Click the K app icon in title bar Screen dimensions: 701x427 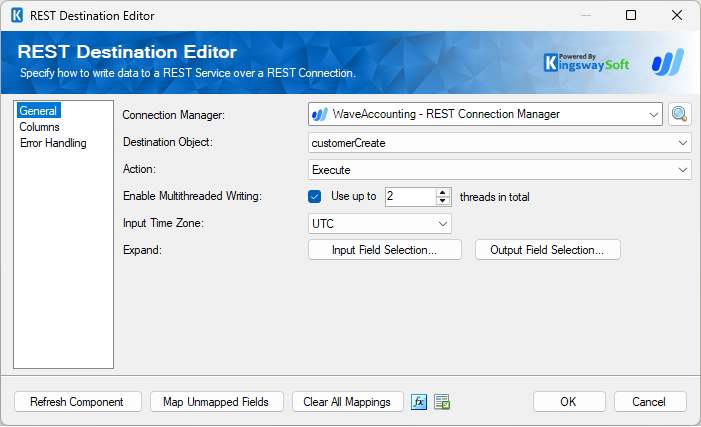point(17,16)
